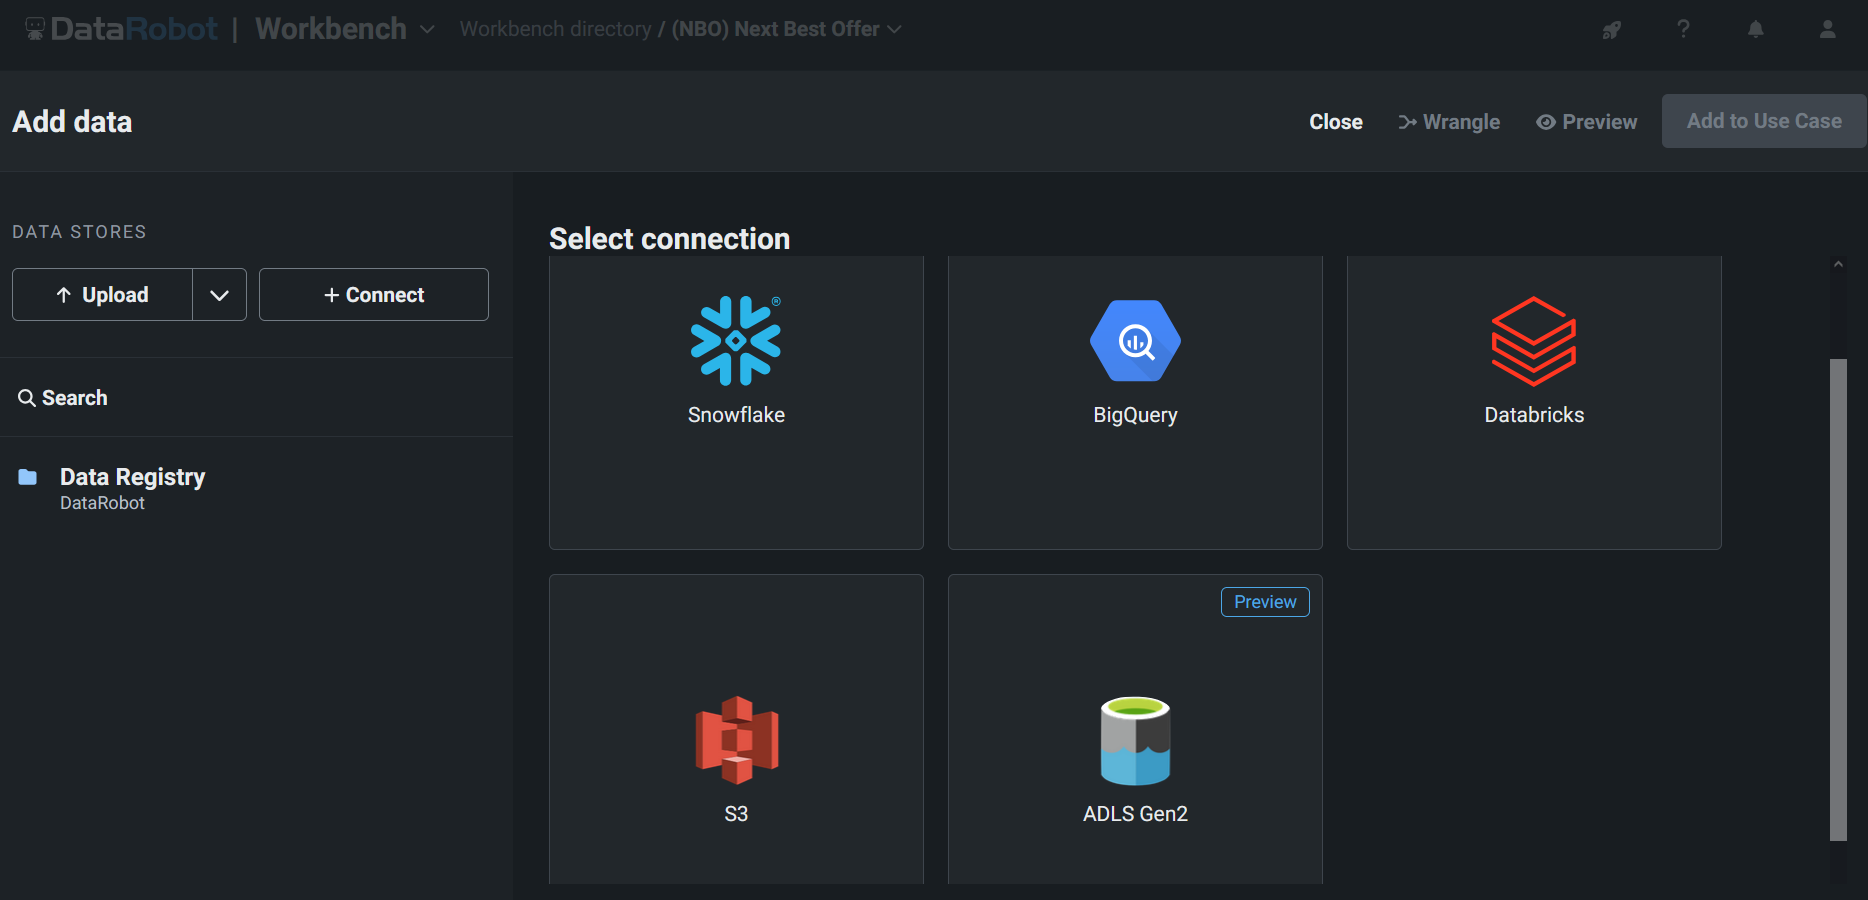
Task: Pick the ADLS Gen2 connection icon
Action: pos(1135,740)
